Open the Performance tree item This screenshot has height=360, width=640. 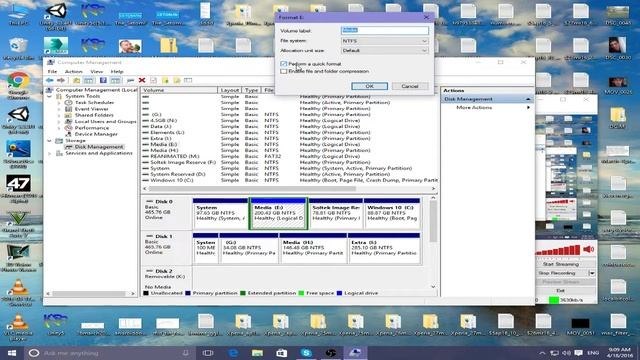click(91, 128)
